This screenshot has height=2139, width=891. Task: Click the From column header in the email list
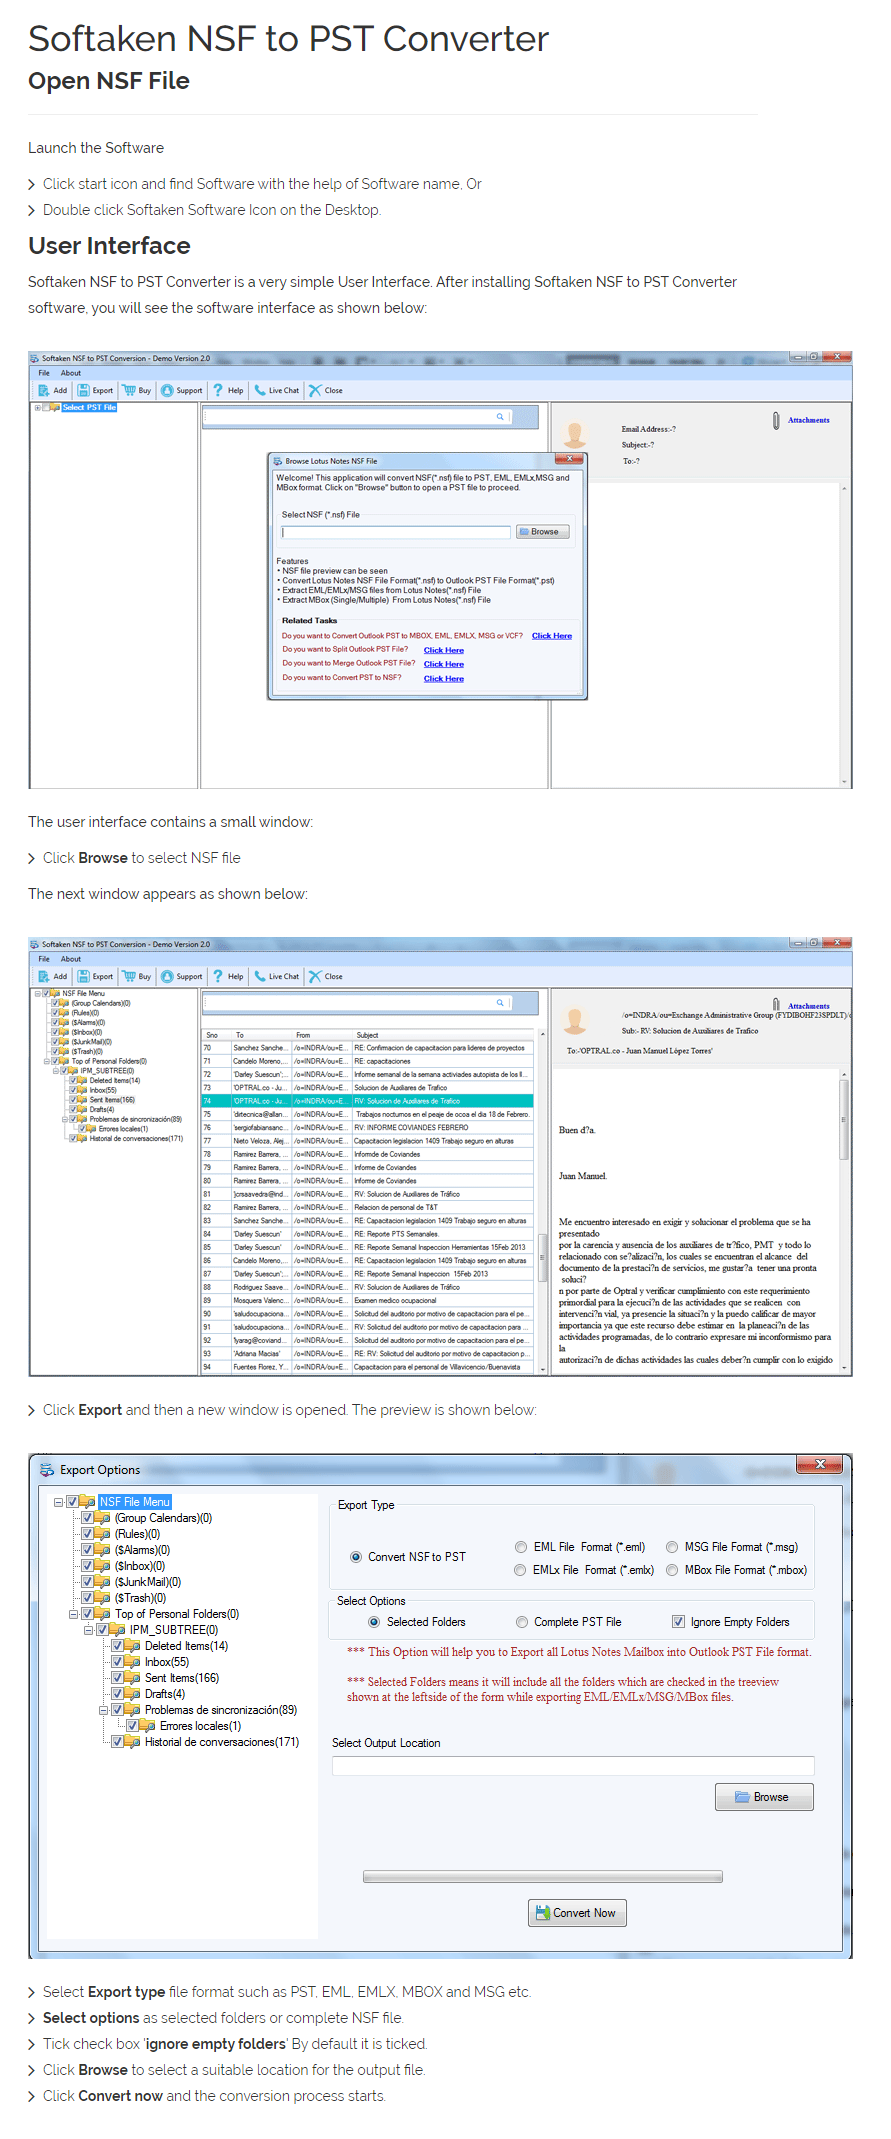(322, 1035)
